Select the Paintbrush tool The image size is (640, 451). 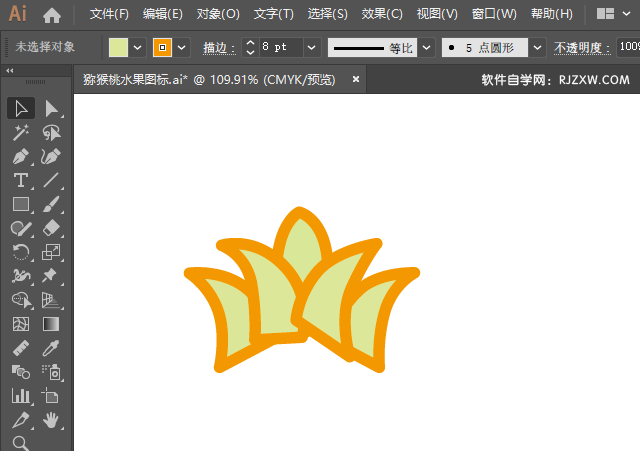[51, 204]
